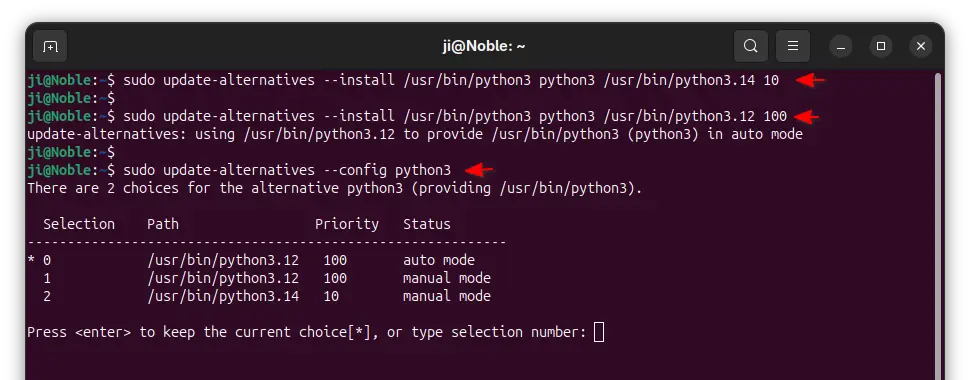This screenshot has height=380, width=970.
Task: Click the cursor after selection number prompt
Action: coord(599,332)
